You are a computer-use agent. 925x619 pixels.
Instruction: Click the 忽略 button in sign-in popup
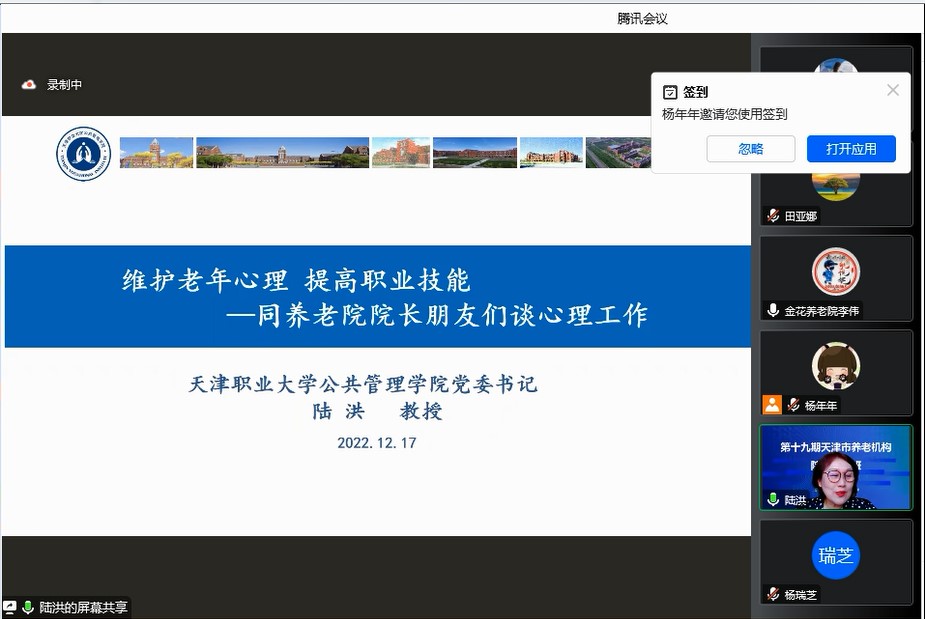750,149
